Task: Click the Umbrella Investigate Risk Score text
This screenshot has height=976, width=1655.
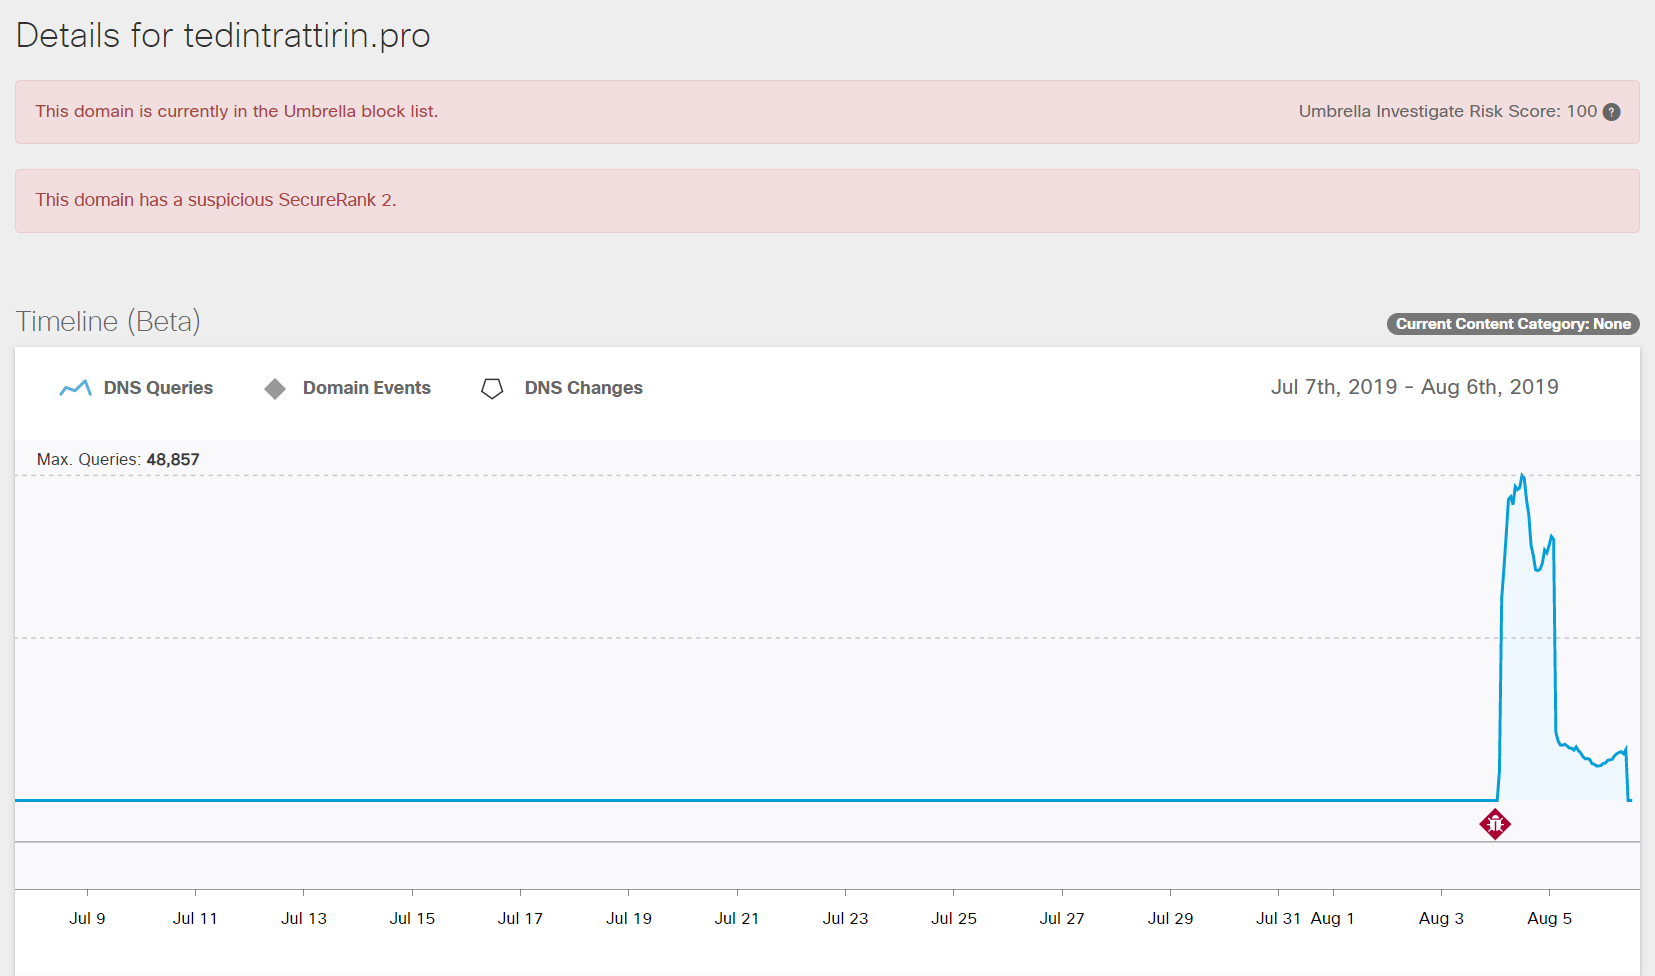Action: pyautogui.click(x=1447, y=111)
